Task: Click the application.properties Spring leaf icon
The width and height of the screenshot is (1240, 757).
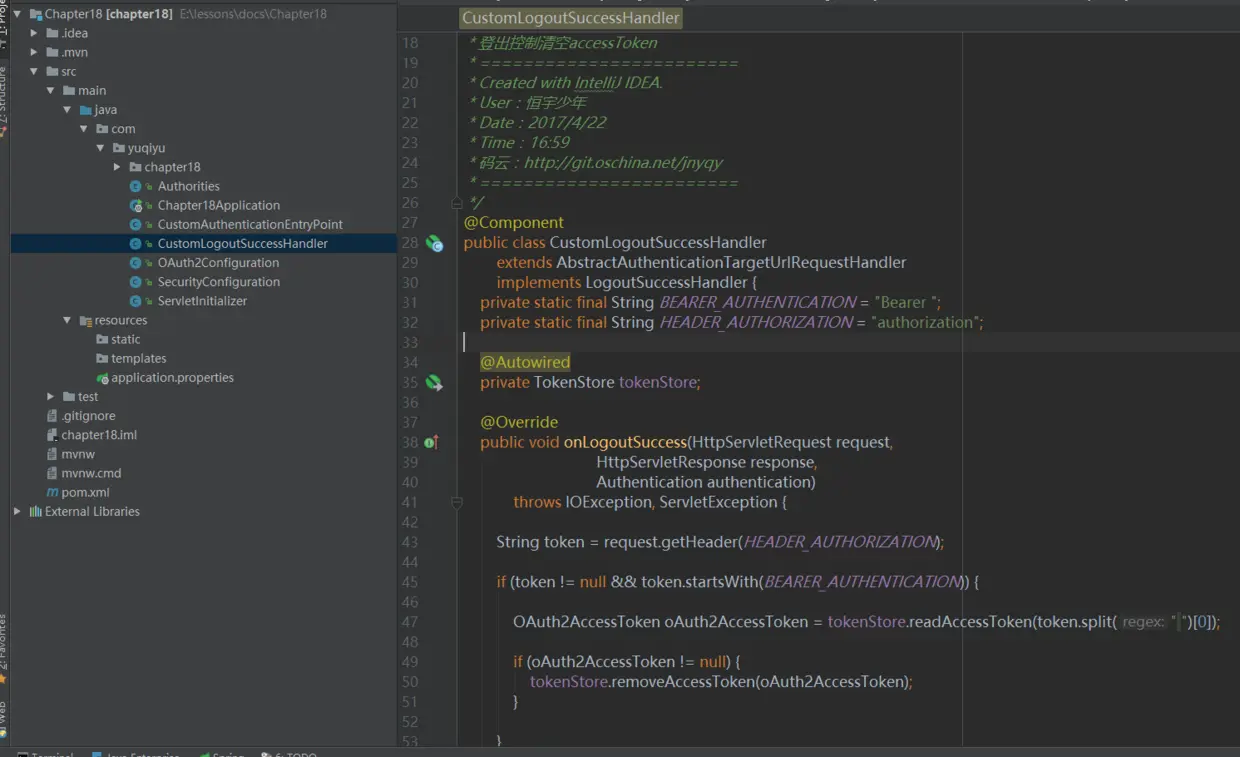Action: coord(102,378)
